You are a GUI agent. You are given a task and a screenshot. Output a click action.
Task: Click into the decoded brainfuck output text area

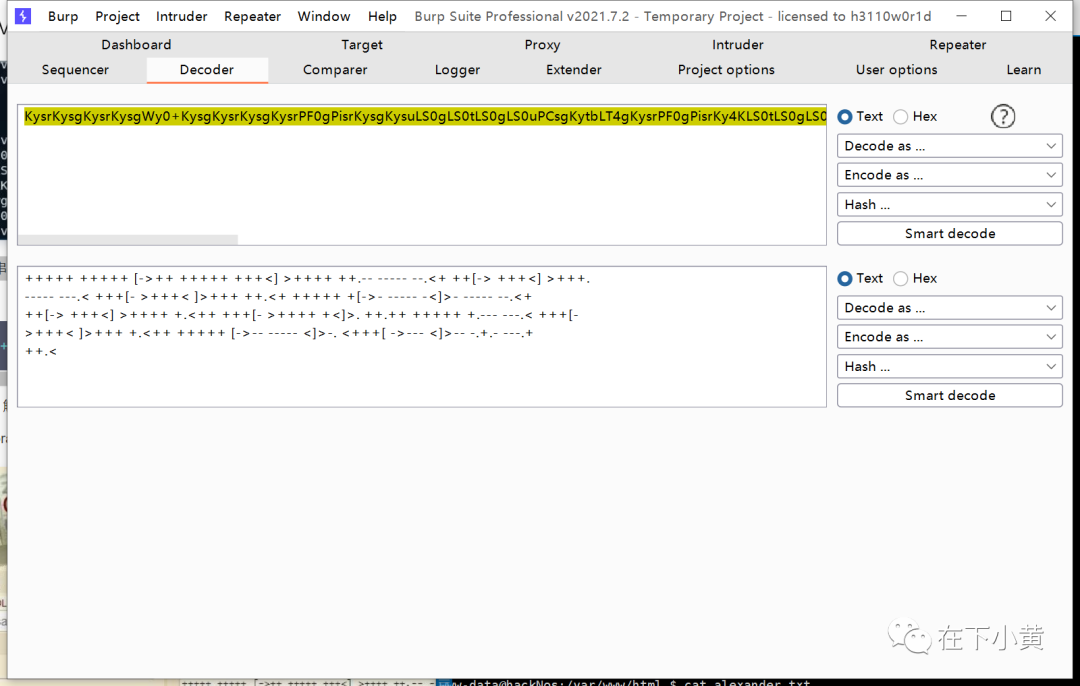click(422, 337)
